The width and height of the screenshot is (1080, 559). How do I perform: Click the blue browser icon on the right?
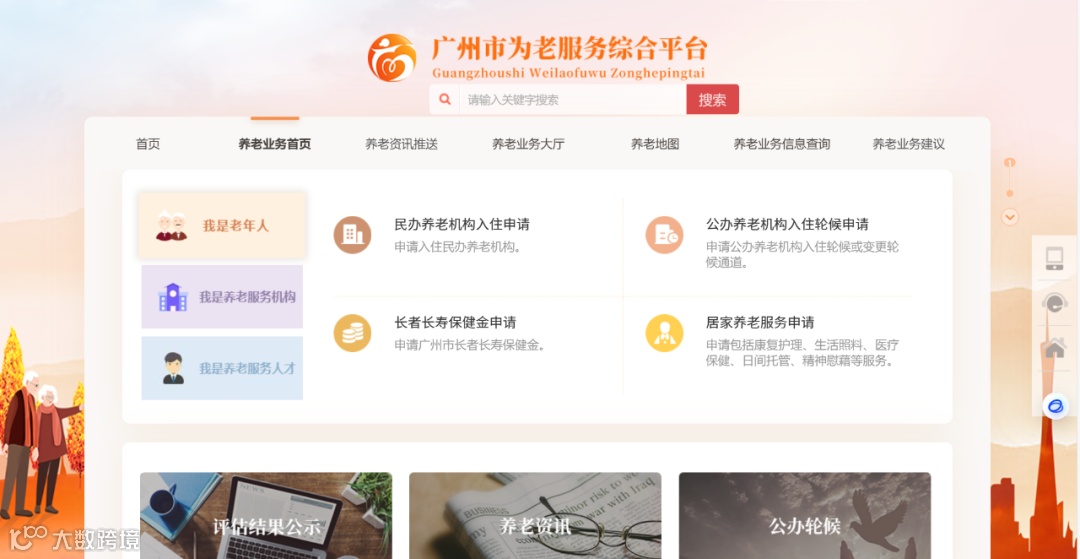1055,406
